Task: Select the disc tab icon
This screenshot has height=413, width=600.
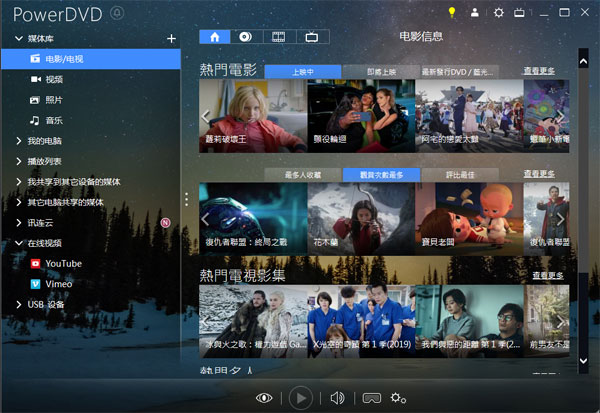Action: pyautogui.click(x=246, y=37)
